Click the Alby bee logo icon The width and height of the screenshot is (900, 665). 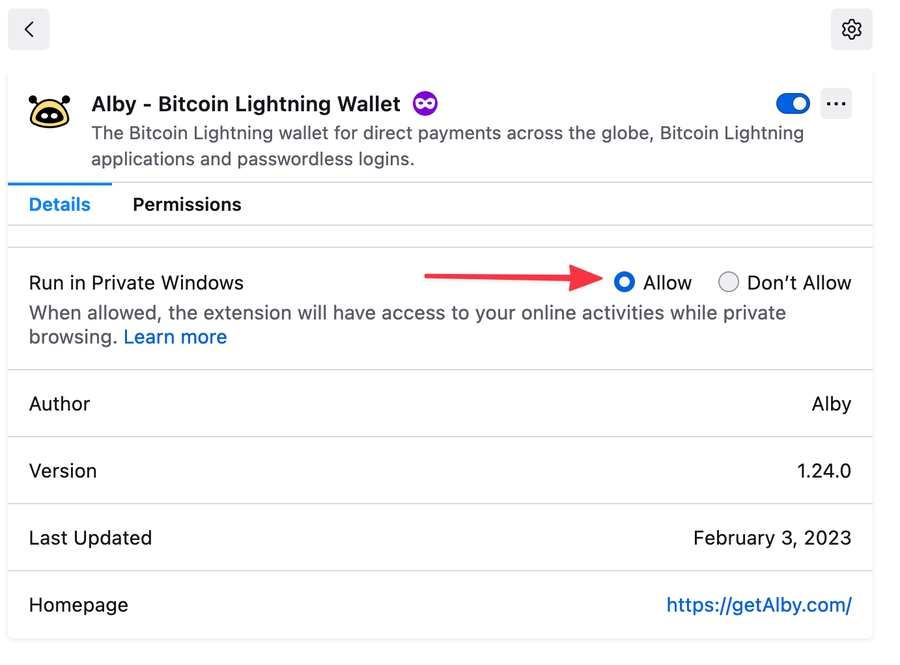(x=49, y=112)
